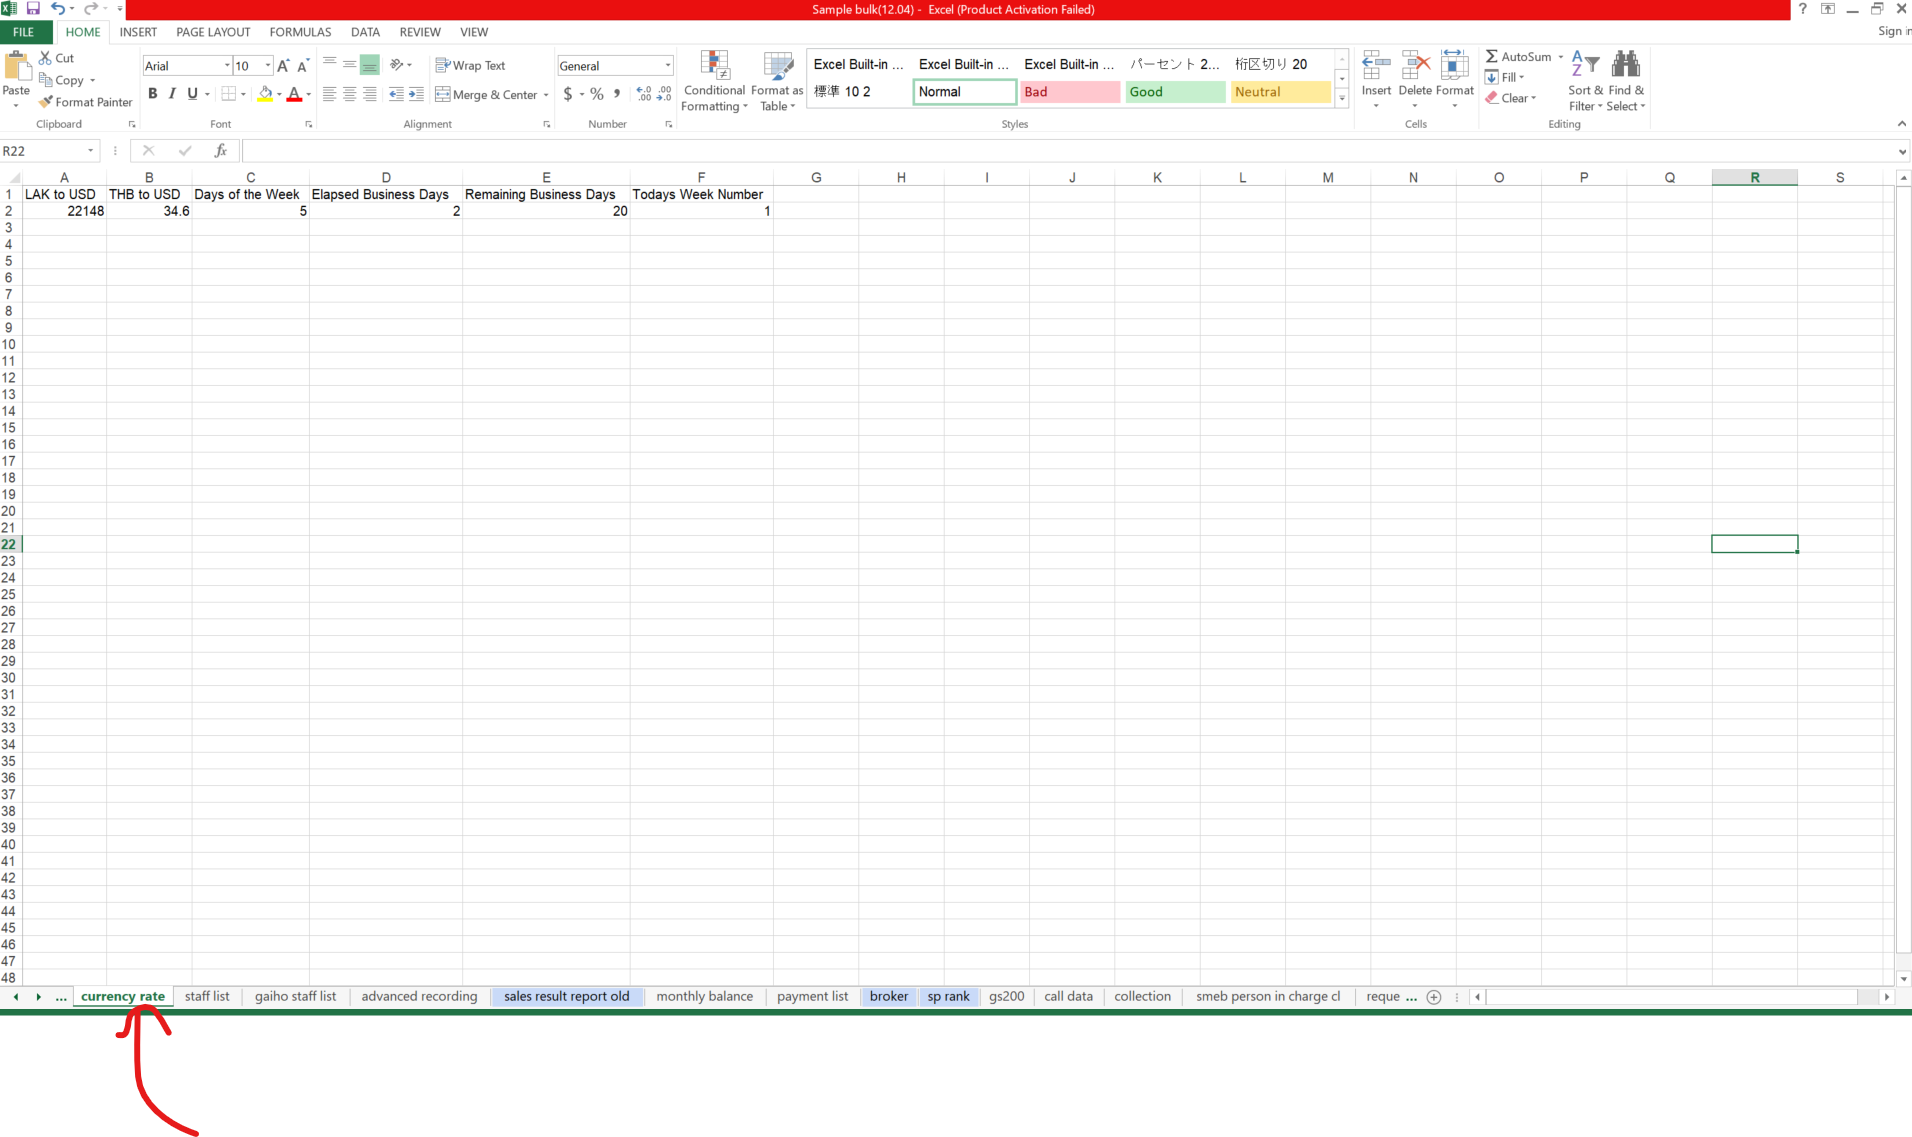1912x1137 pixels.
Task: Decrease decimal places
Action: pos(664,94)
